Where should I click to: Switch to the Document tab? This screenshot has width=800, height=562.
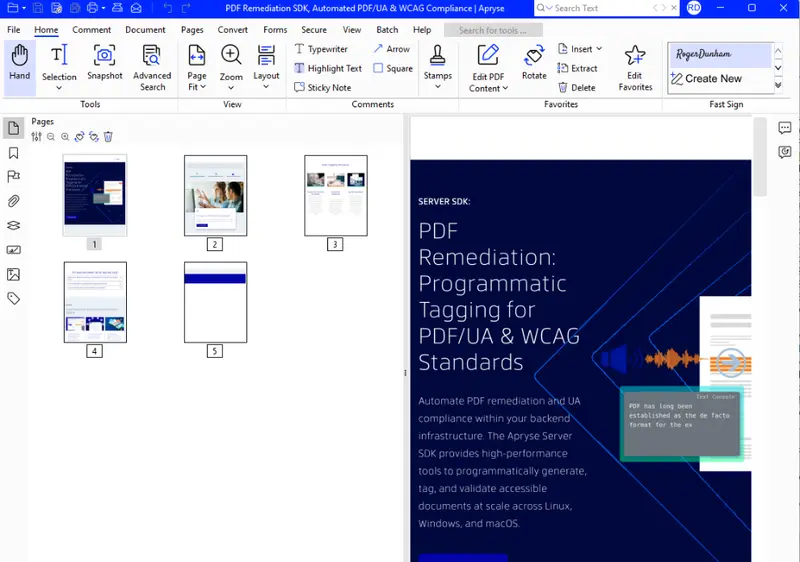(145, 30)
